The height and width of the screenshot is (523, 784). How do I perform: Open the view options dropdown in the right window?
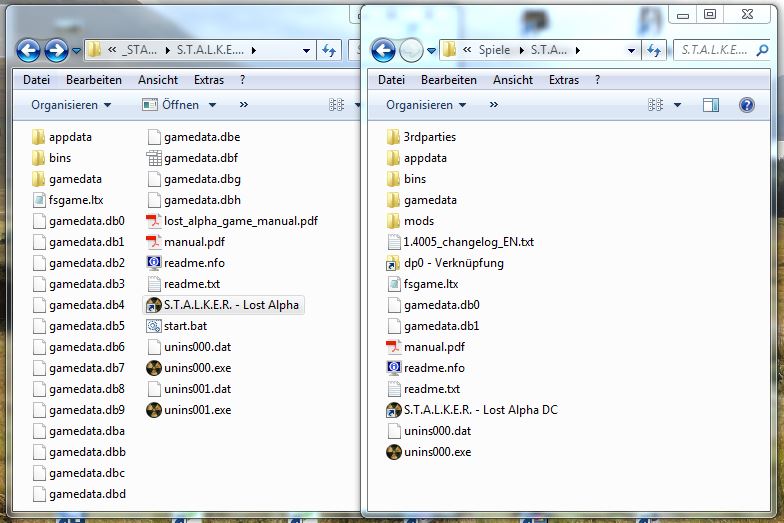point(678,105)
